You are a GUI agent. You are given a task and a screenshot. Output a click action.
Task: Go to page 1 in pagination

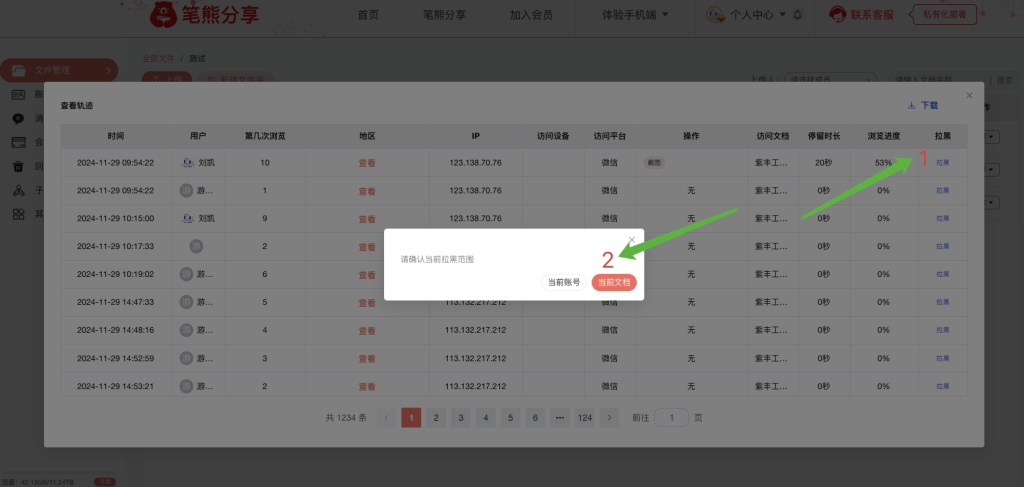(x=411, y=418)
